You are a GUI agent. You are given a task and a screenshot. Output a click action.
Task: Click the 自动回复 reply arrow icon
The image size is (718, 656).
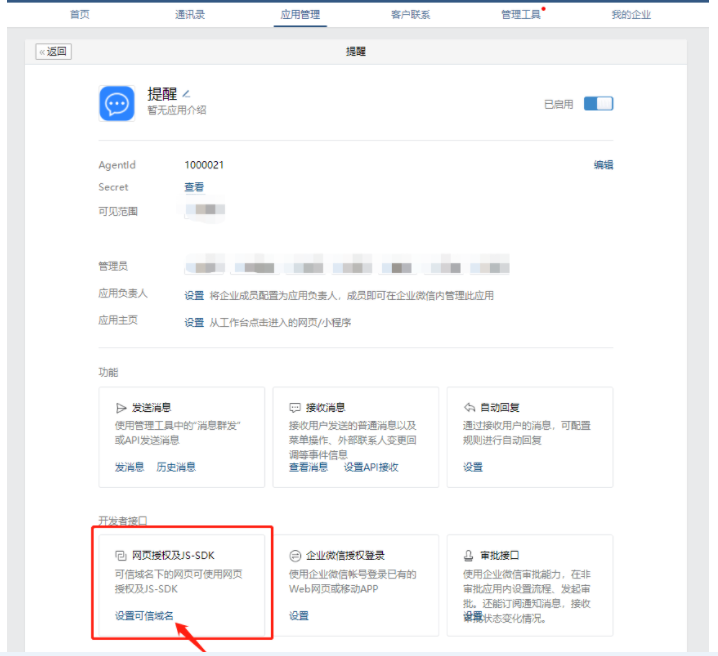click(x=469, y=408)
